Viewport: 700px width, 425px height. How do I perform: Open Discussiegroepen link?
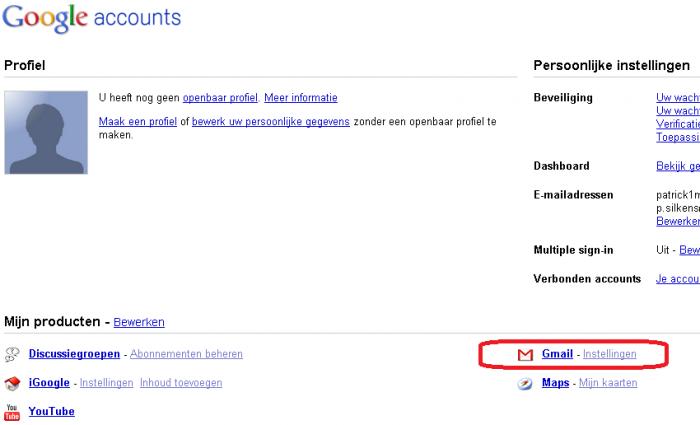[x=75, y=354]
